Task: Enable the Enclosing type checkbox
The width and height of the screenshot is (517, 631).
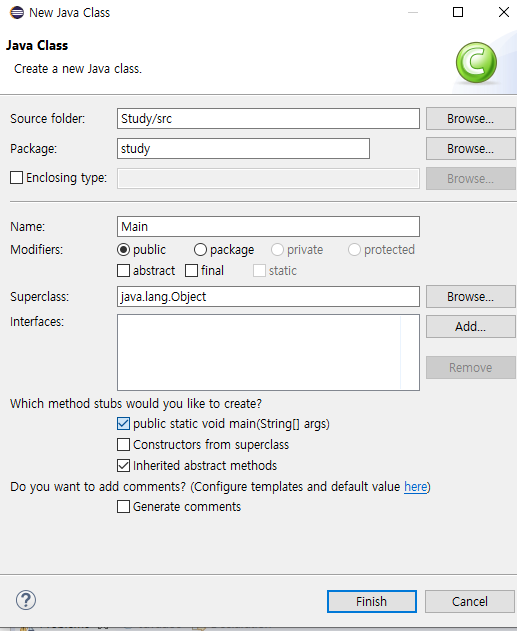Action: [x=16, y=177]
